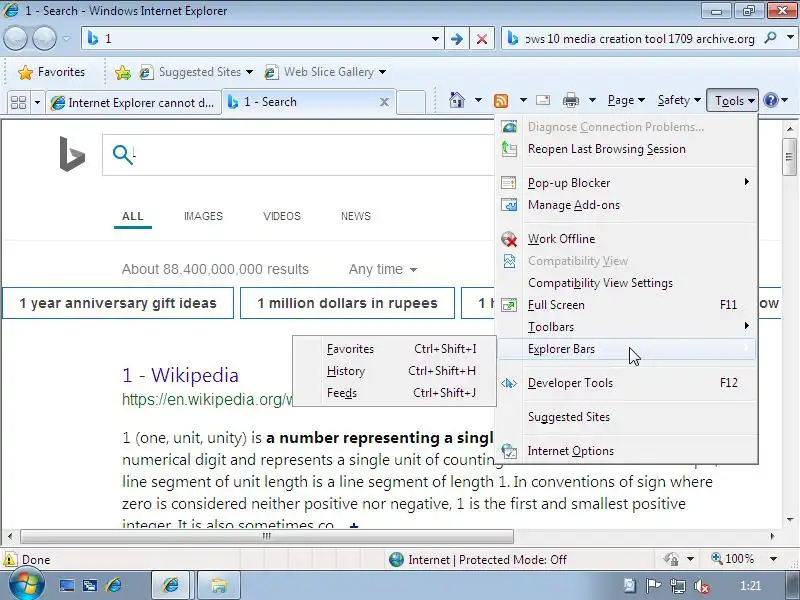Click the Favorites star button
The width and height of the screenshot is (800, 600).
[x=52, y=72]
